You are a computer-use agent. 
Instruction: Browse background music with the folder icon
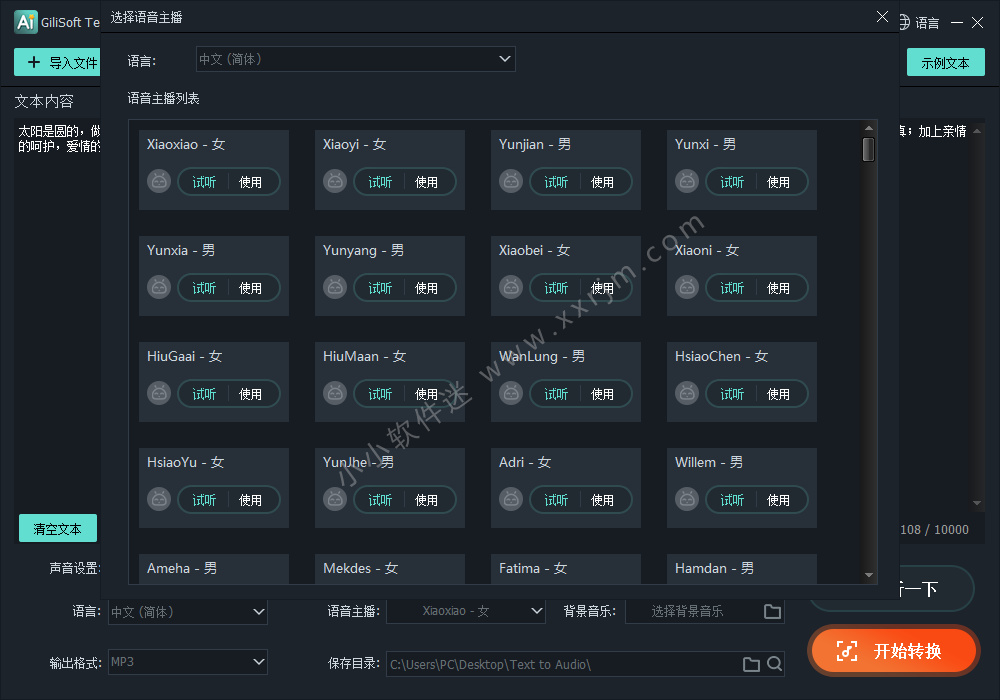(772, 611)
